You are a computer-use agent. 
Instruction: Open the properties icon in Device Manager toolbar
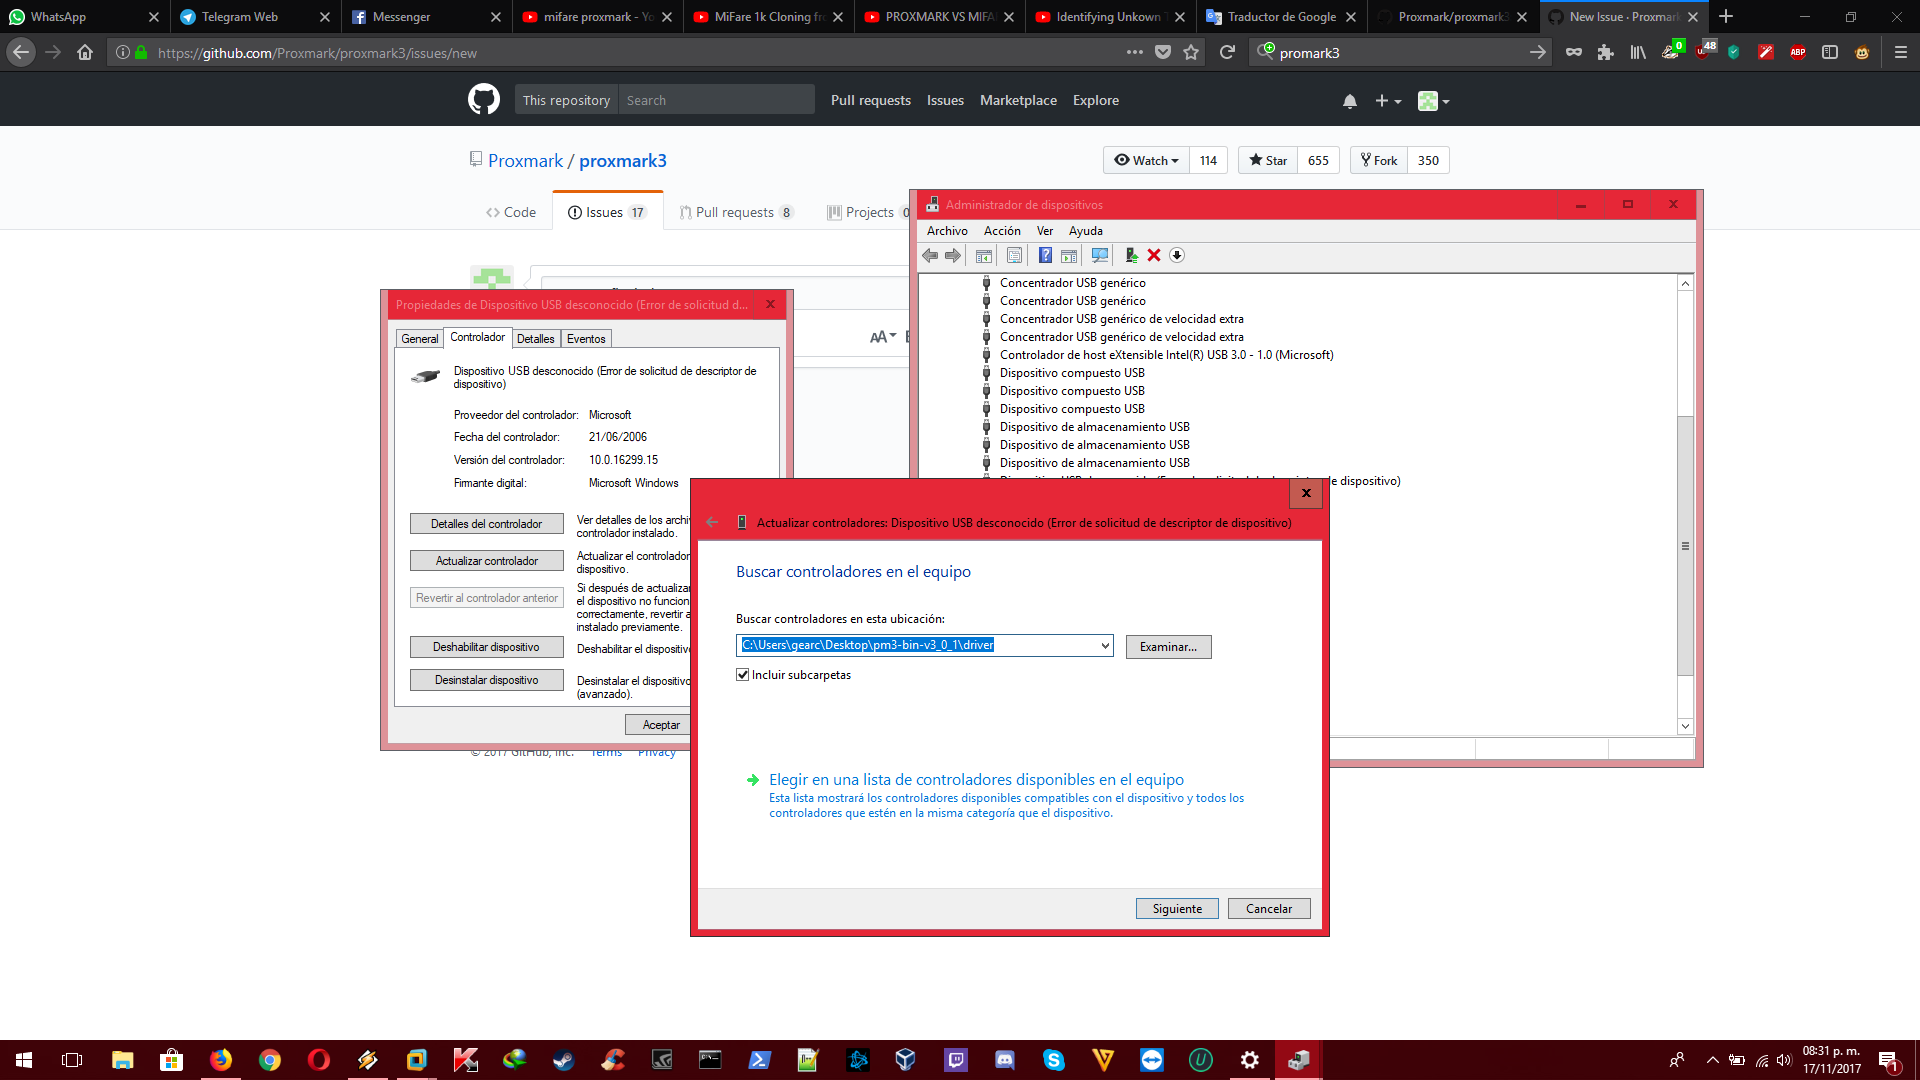click(1013, 255)
